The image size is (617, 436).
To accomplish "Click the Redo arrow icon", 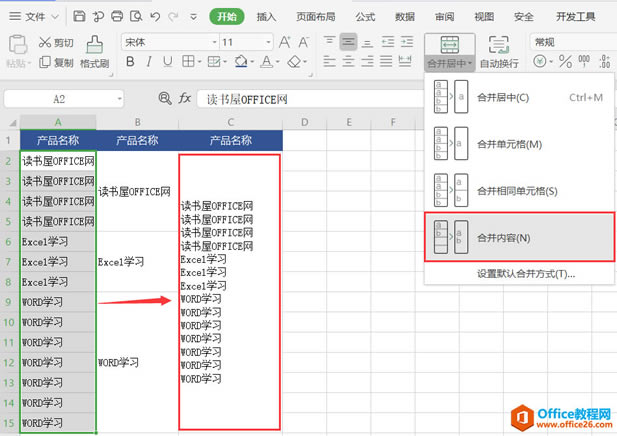I will coord(173,17).
